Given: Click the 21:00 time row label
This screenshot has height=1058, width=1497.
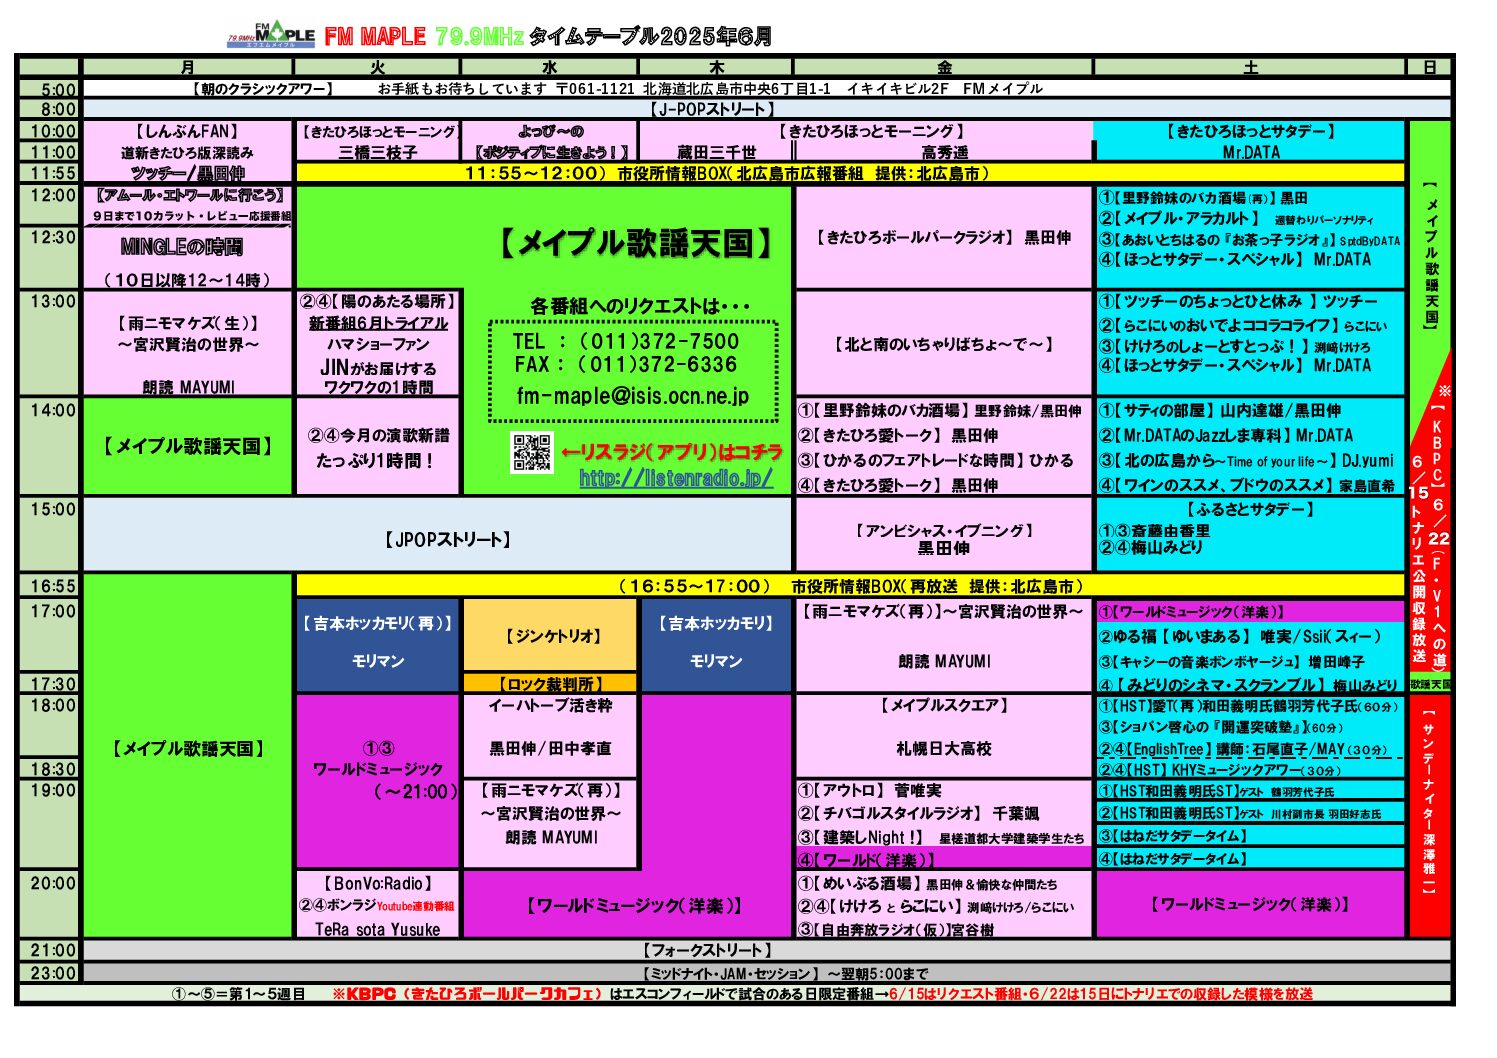Looking at the screenshot, I should point(49,950).
